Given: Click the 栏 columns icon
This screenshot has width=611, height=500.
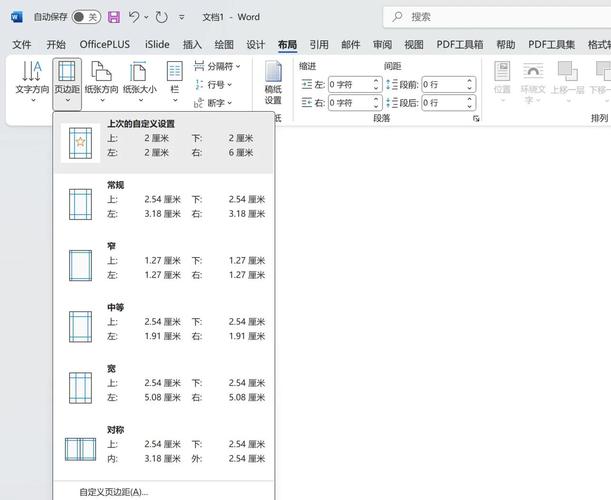Looking at the screenshot, I should tap(175, 82).
